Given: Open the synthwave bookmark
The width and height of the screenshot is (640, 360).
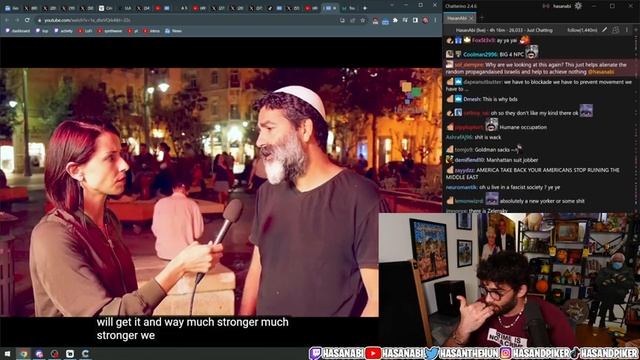Looking at the screenshot, I should (110, 31).
